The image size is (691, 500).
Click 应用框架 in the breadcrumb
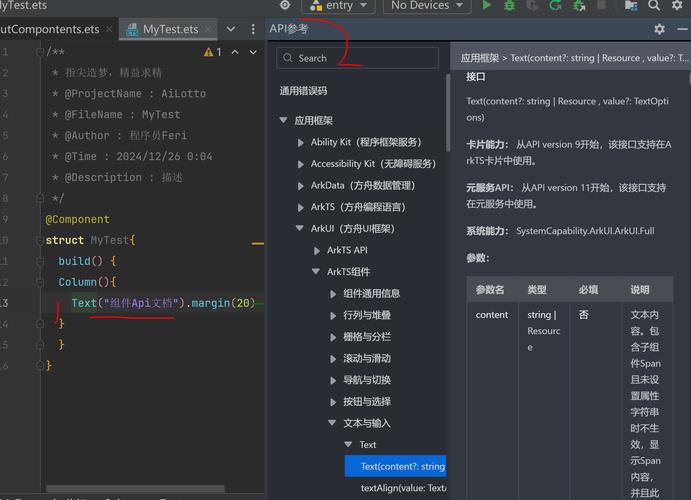[479, 58]
